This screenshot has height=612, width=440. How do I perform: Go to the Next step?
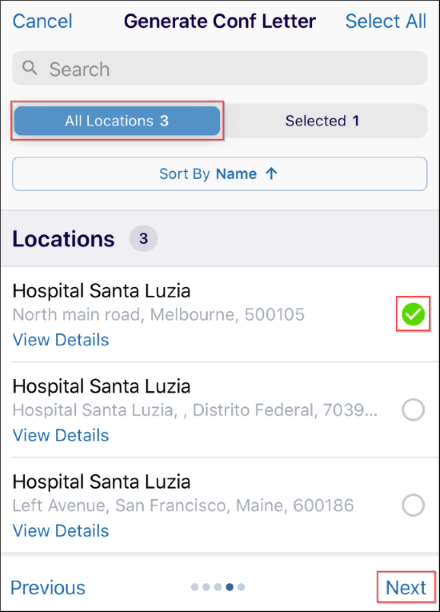click(406, 587)
